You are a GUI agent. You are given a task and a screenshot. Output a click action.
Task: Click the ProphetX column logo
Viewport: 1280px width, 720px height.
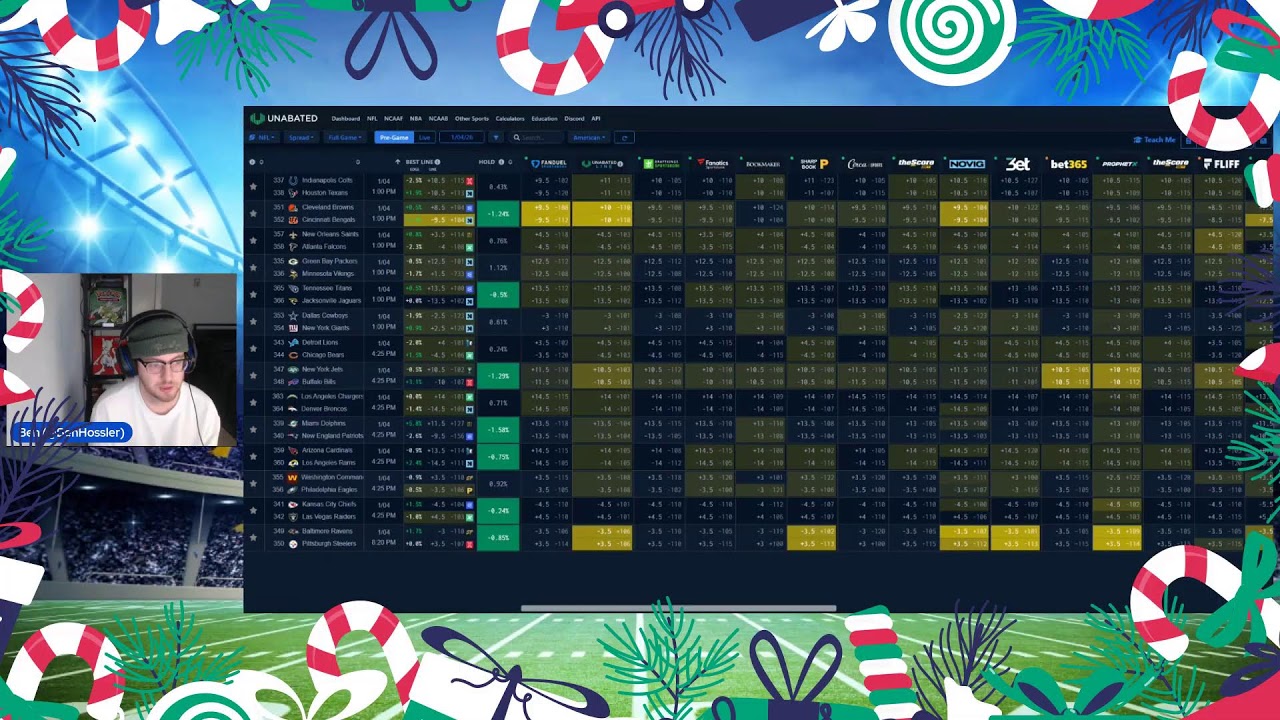point(1119,163)
